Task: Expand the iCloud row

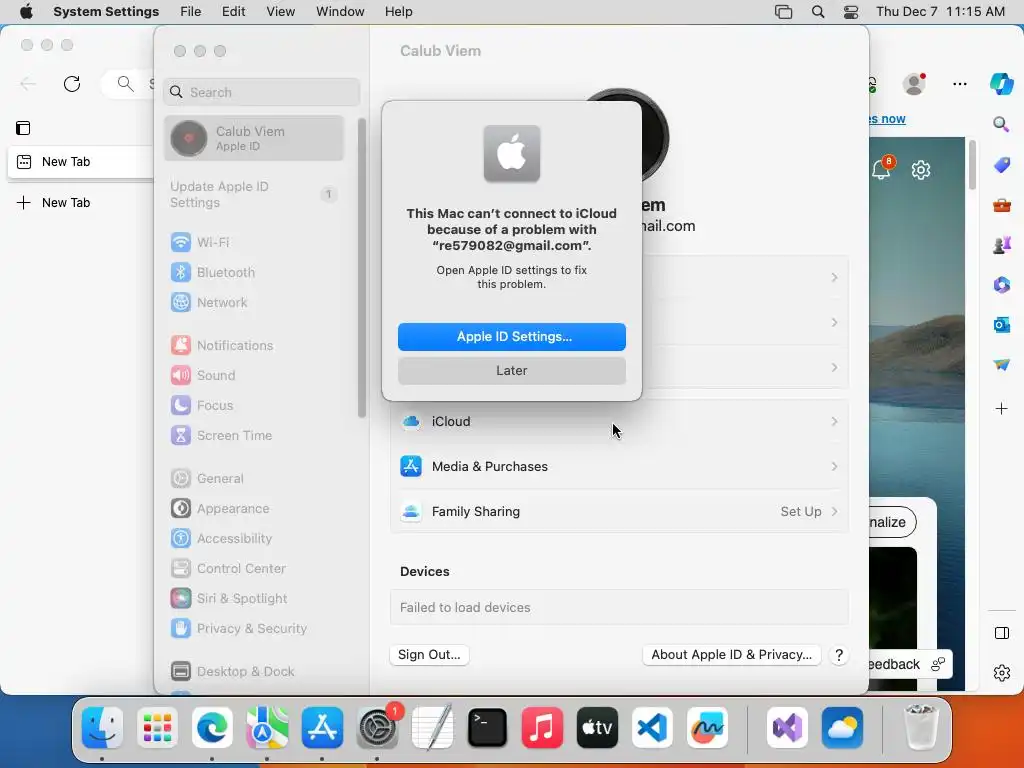Action: [x=619, y=421]
